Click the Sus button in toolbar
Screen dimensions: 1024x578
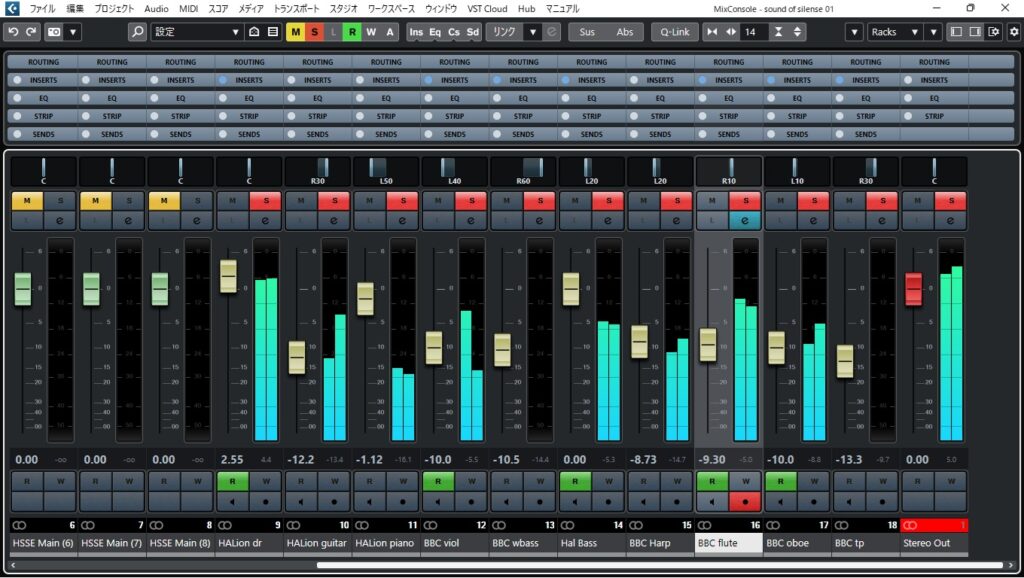587,32
